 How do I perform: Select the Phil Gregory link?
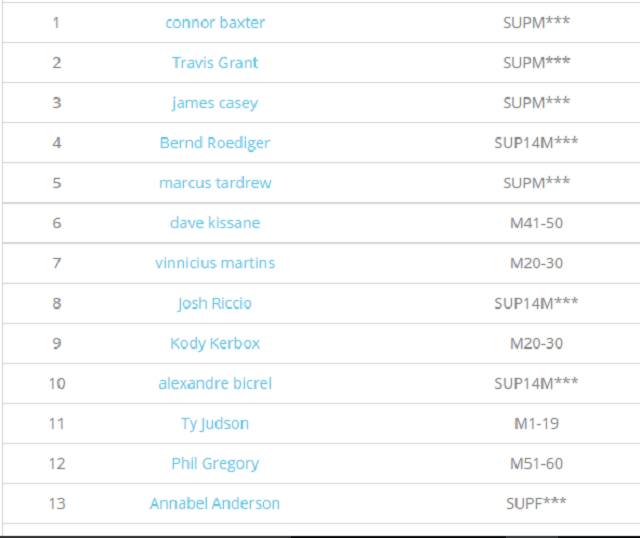click(x=215, y=463)
